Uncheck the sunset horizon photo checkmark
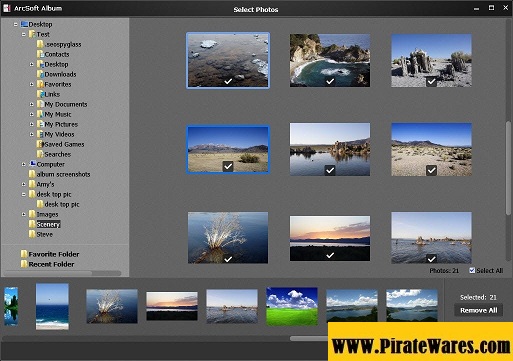Screen dimensions: 513x361 [x=330, y=255]
